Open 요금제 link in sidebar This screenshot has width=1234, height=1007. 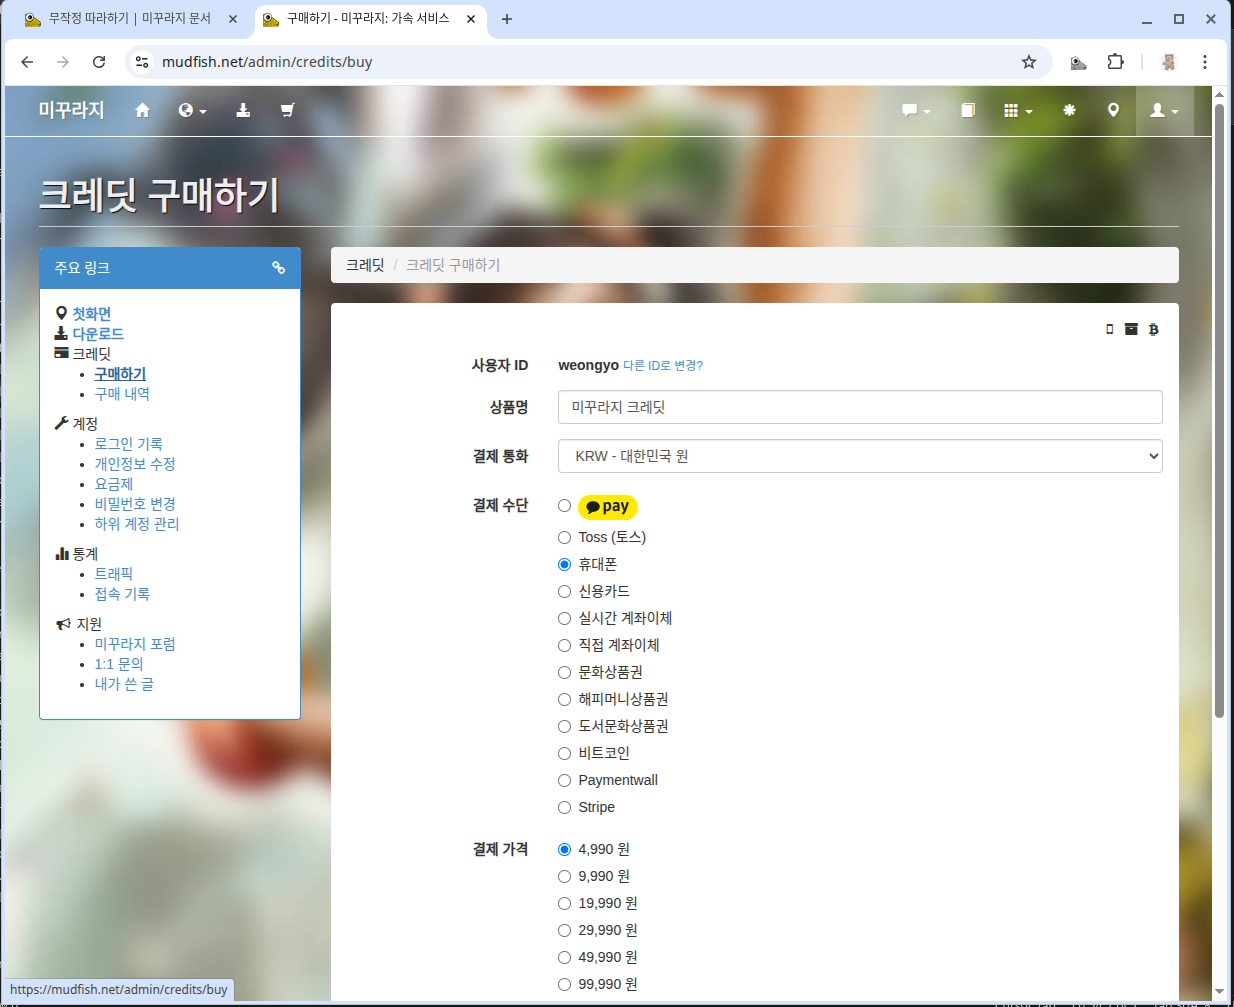[x=113, y=484]
